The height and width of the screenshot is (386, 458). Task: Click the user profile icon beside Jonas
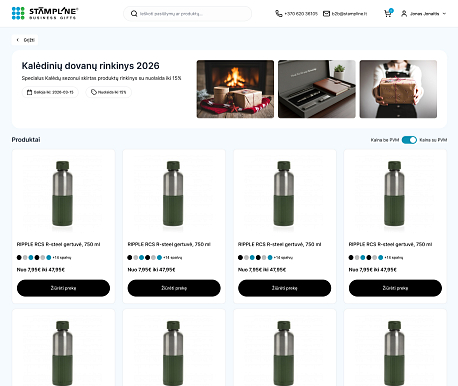coord(404,14)
